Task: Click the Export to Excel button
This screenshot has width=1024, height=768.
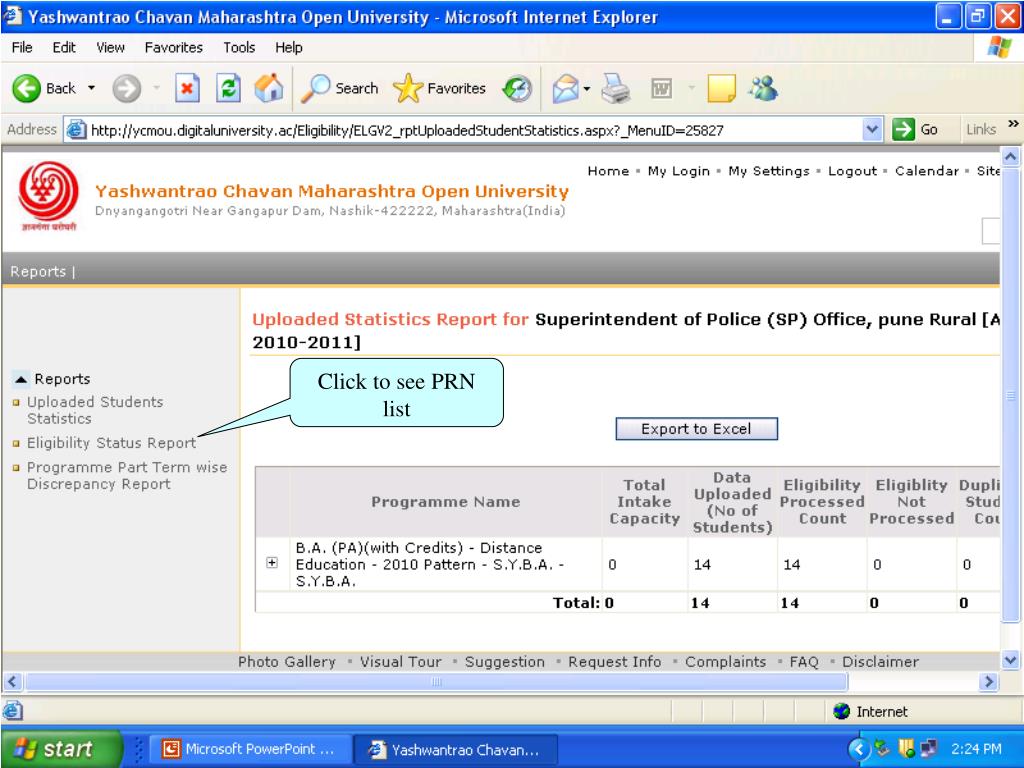Action: pos(696,429)
